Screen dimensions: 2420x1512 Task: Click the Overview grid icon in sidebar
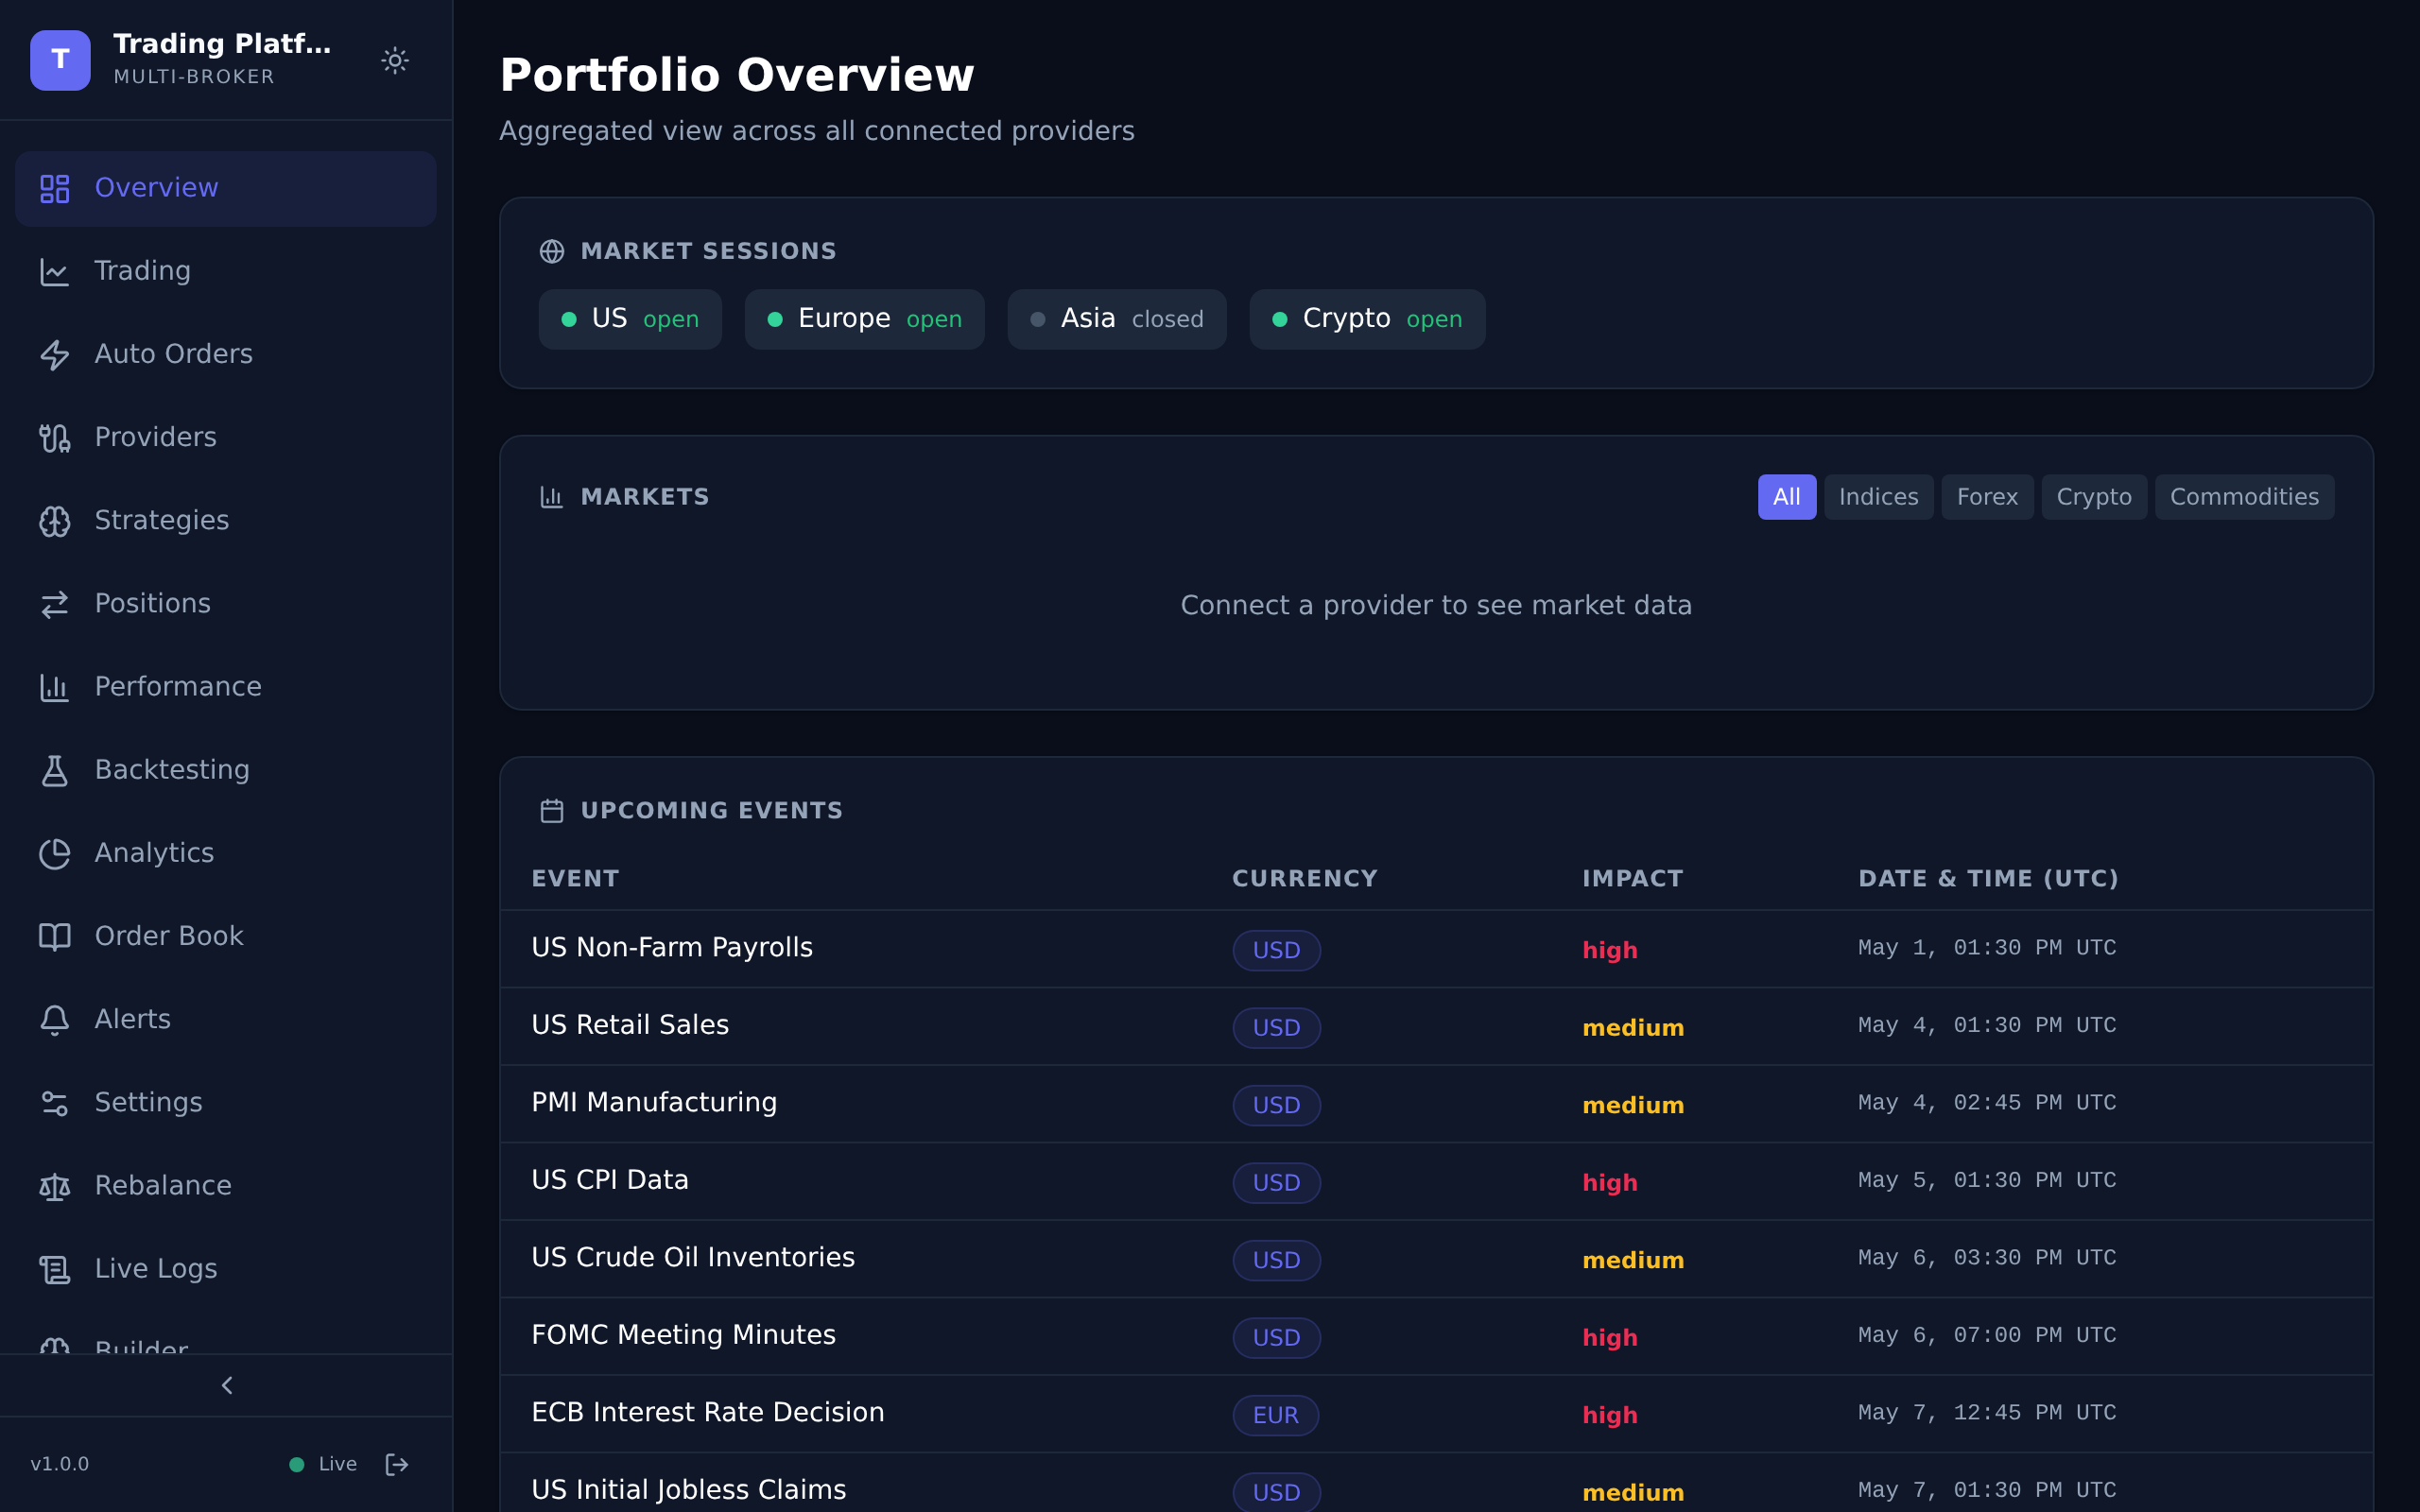pos(54,188)
